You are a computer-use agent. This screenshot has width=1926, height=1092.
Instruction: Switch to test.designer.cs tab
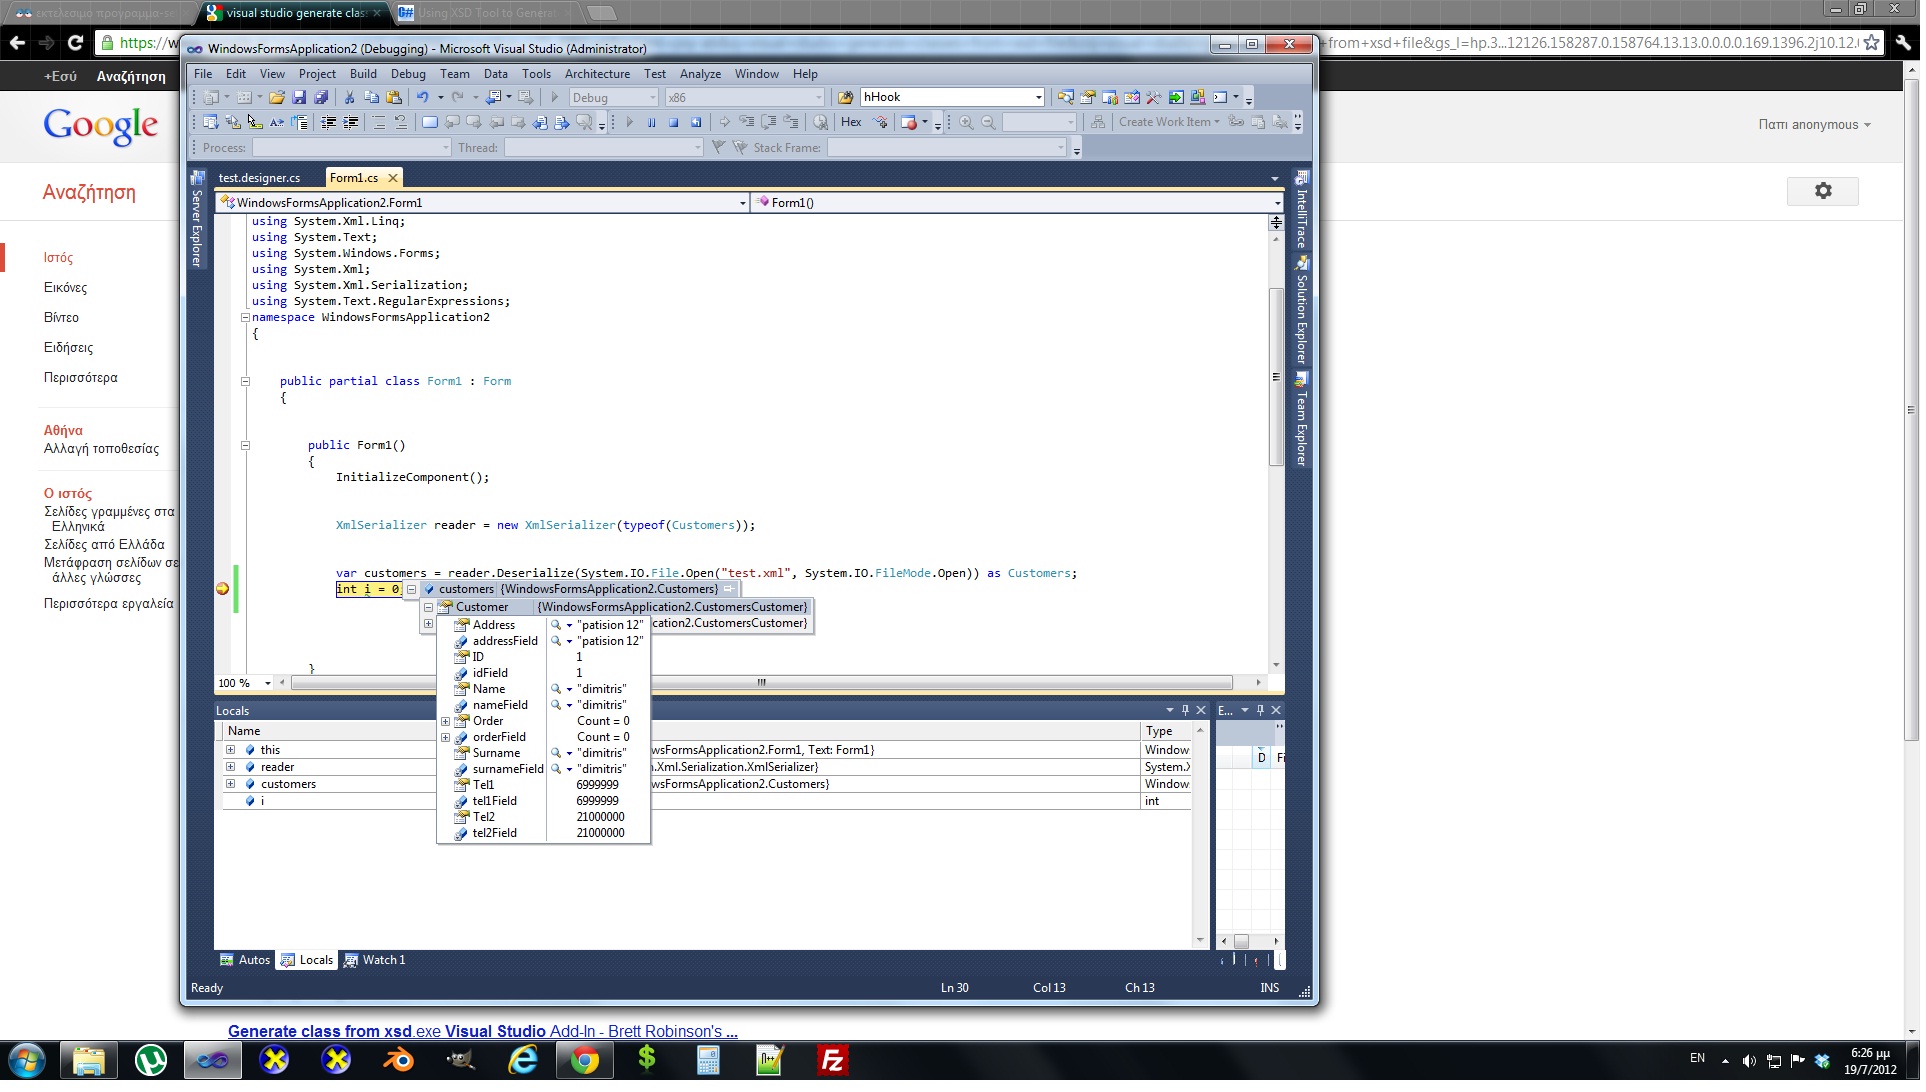(x=259, y=178)
